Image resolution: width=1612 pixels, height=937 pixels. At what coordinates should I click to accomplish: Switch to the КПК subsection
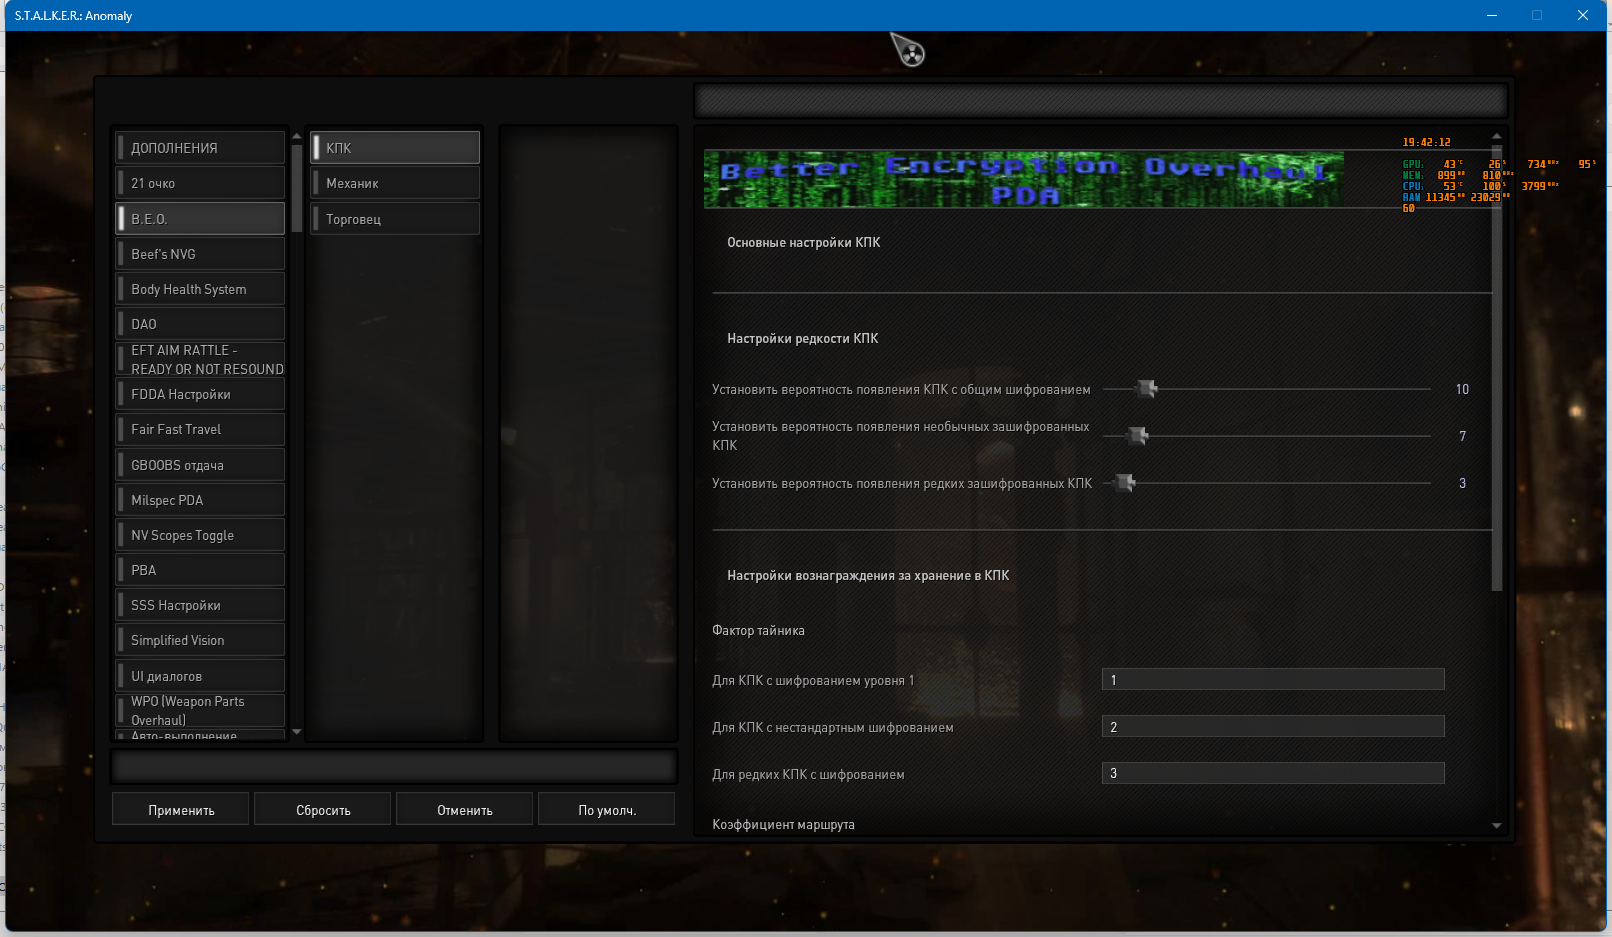click(x=395, y=148)
